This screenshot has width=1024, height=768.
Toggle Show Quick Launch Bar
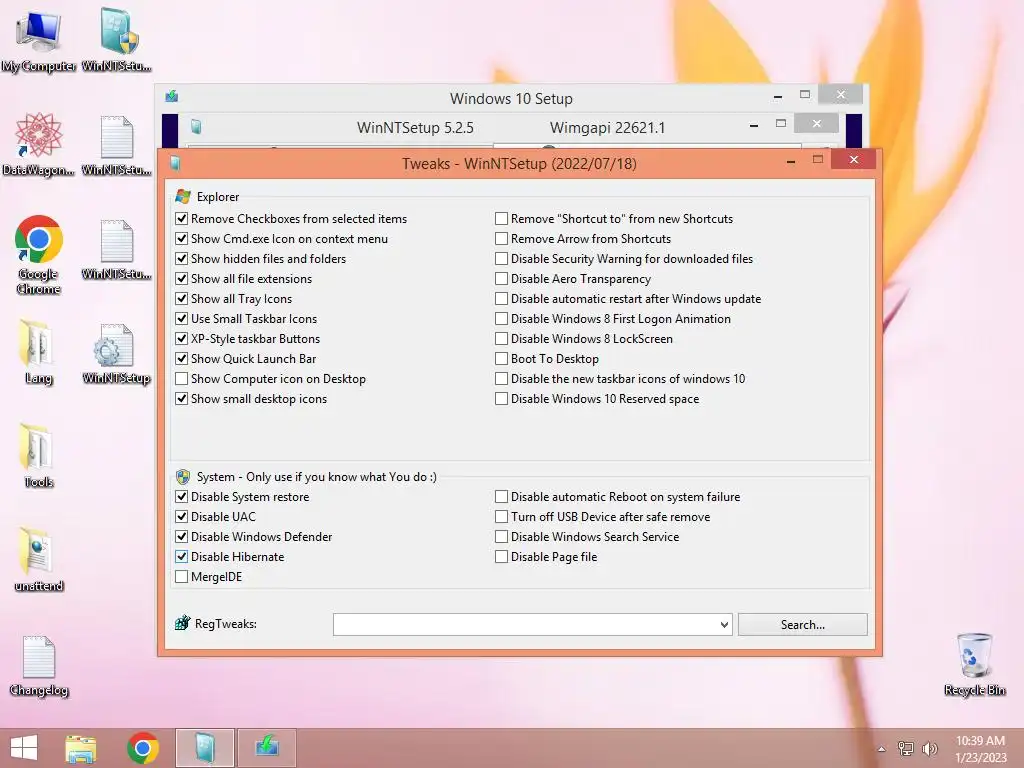pyautogui.click(x=182, y=359)
